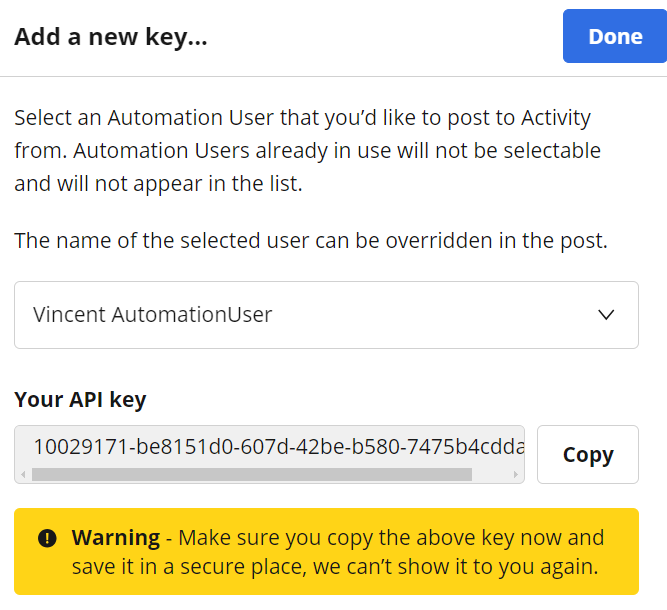Click the warning exclamation icon

(x=47, y=538)
